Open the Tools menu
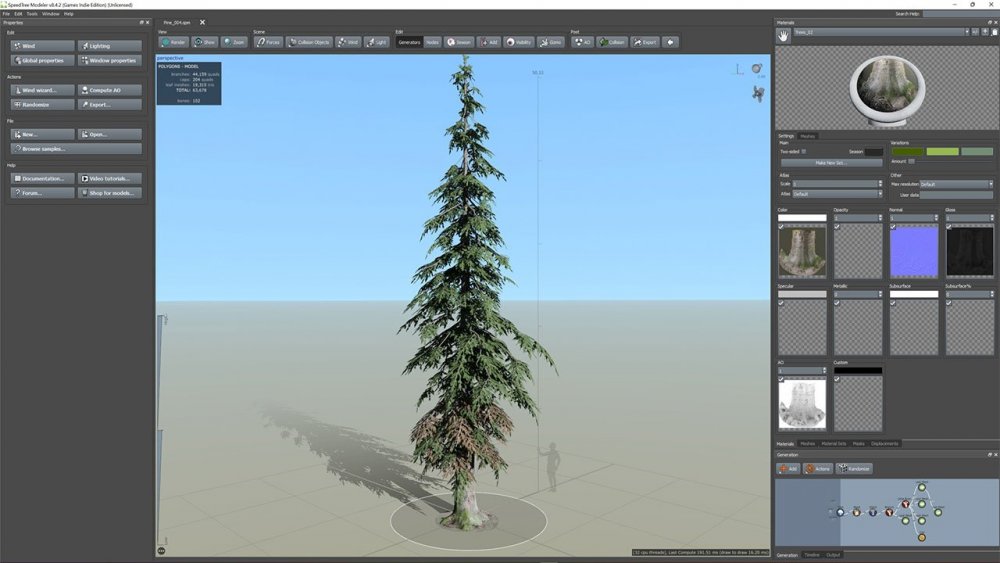The width and height of the screenshot is (1000, 563). tap(32, 13)
